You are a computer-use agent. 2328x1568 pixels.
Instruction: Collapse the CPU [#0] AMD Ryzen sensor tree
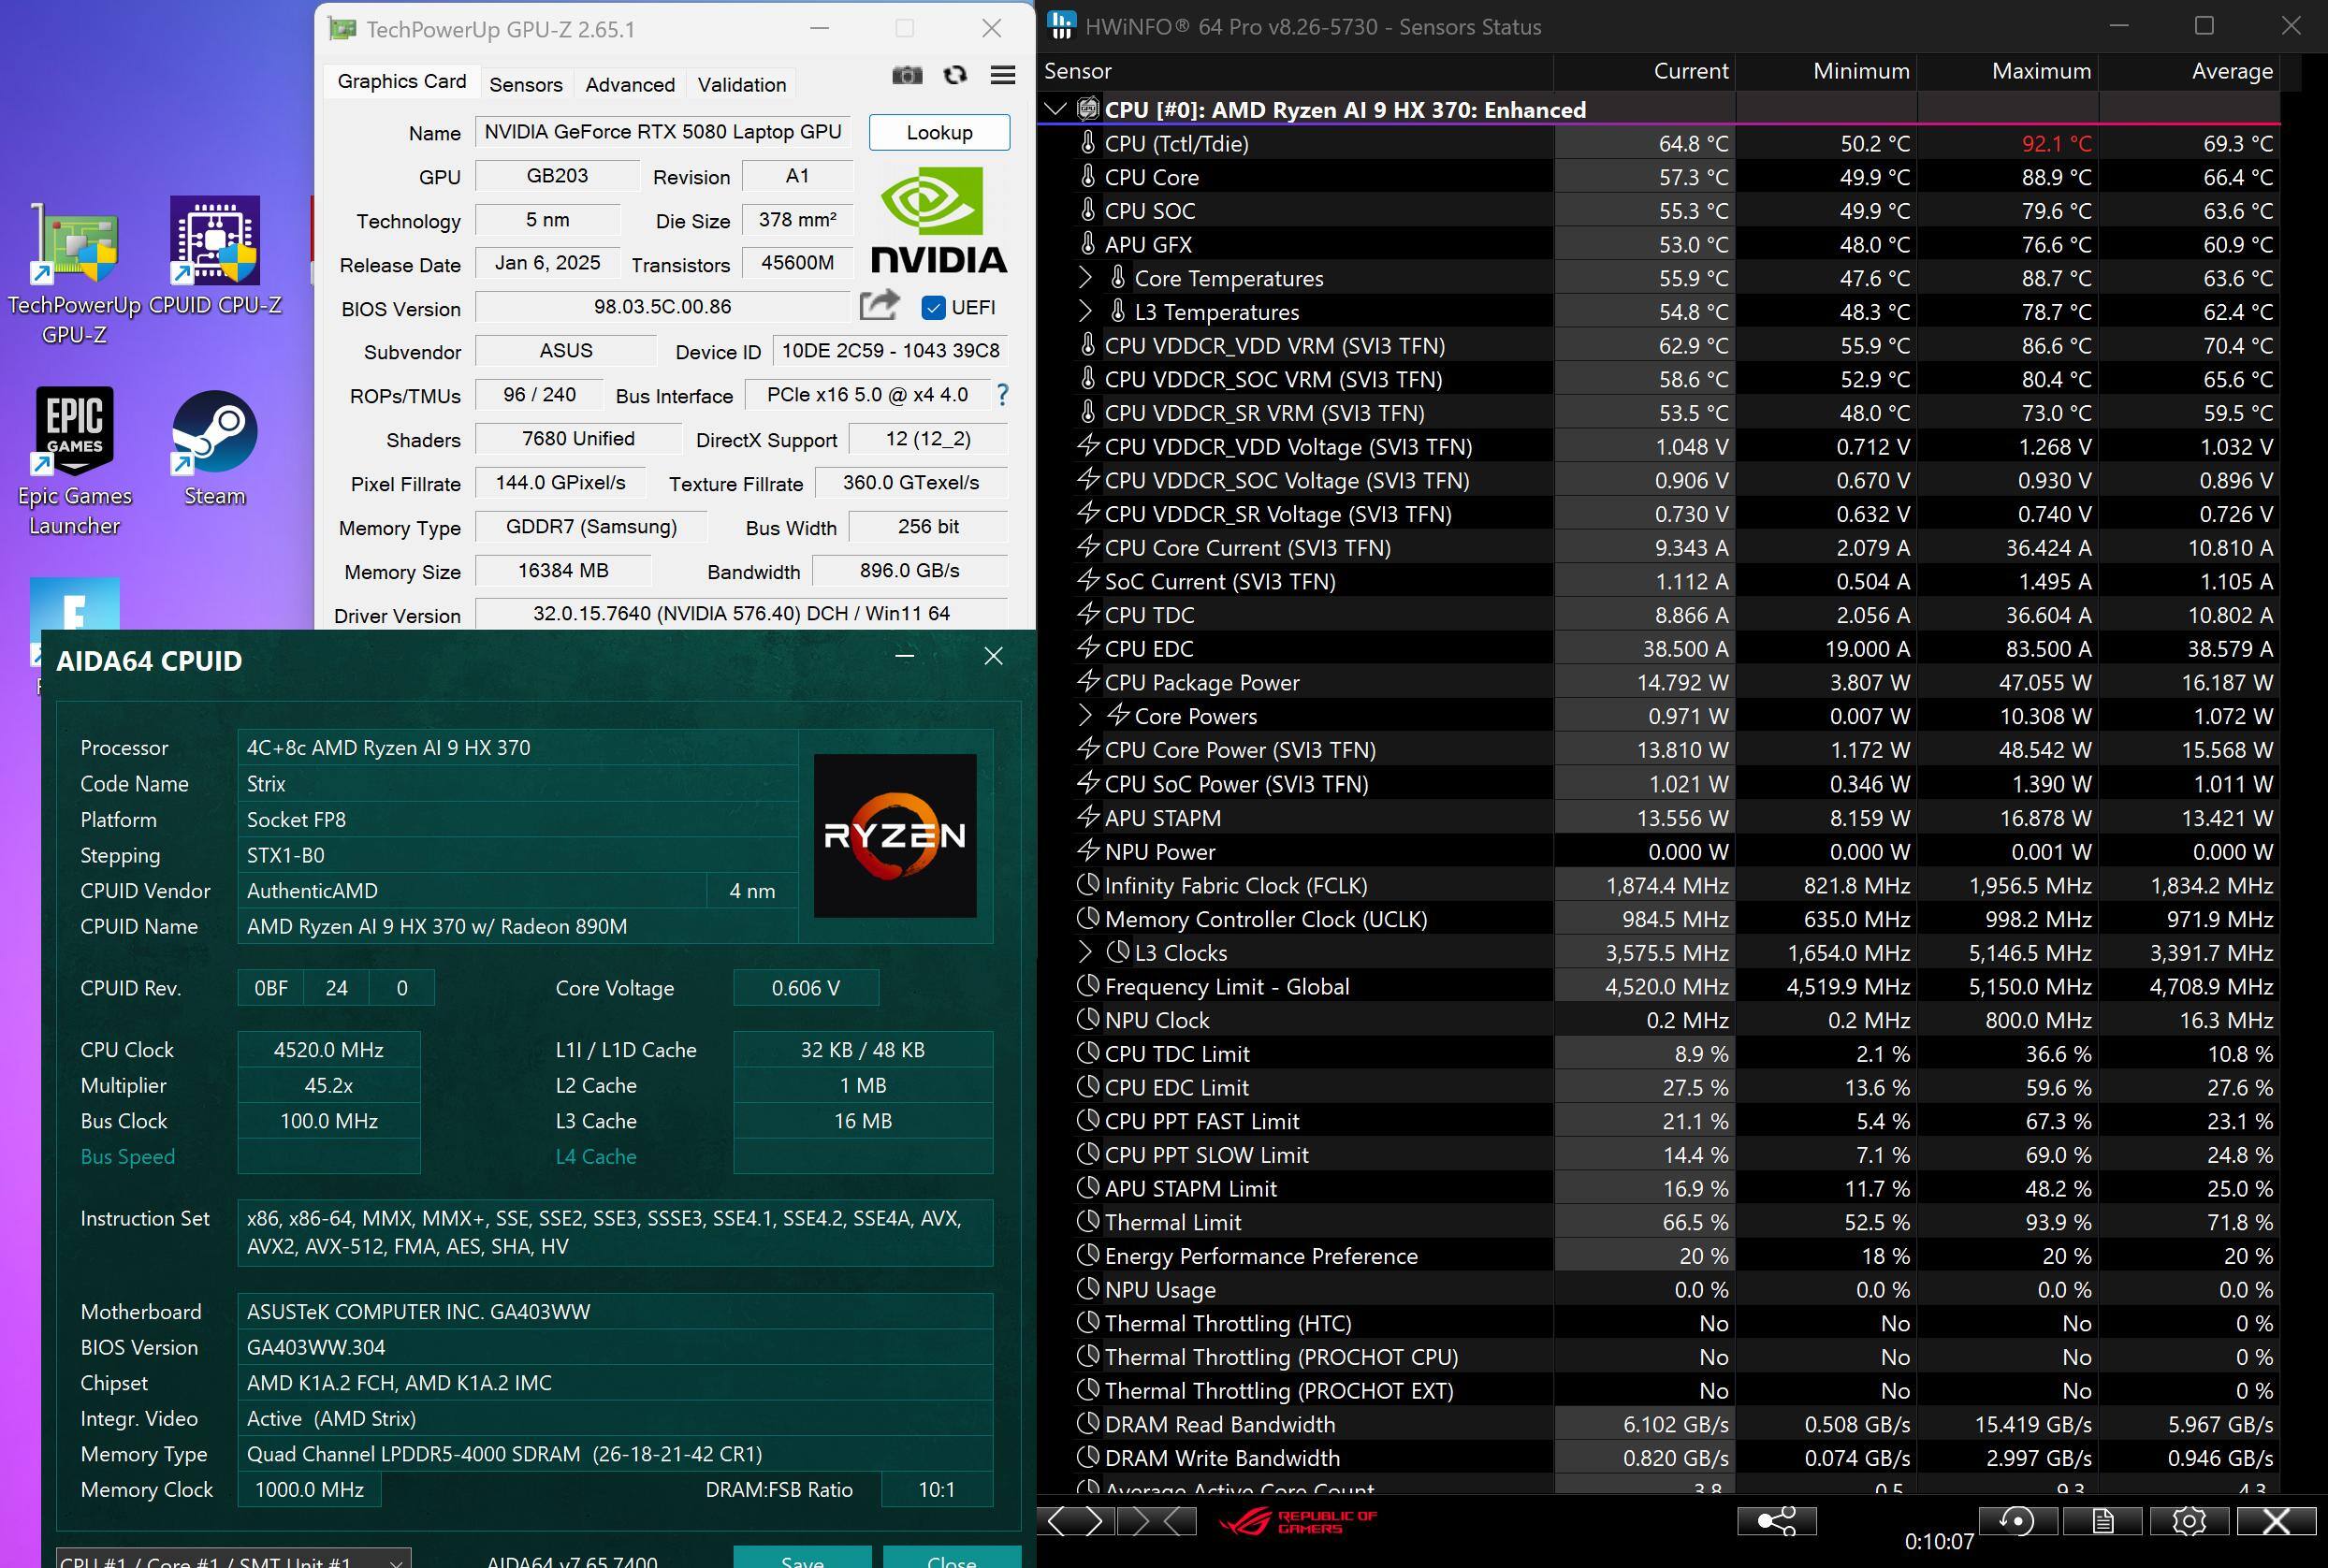1055,109
